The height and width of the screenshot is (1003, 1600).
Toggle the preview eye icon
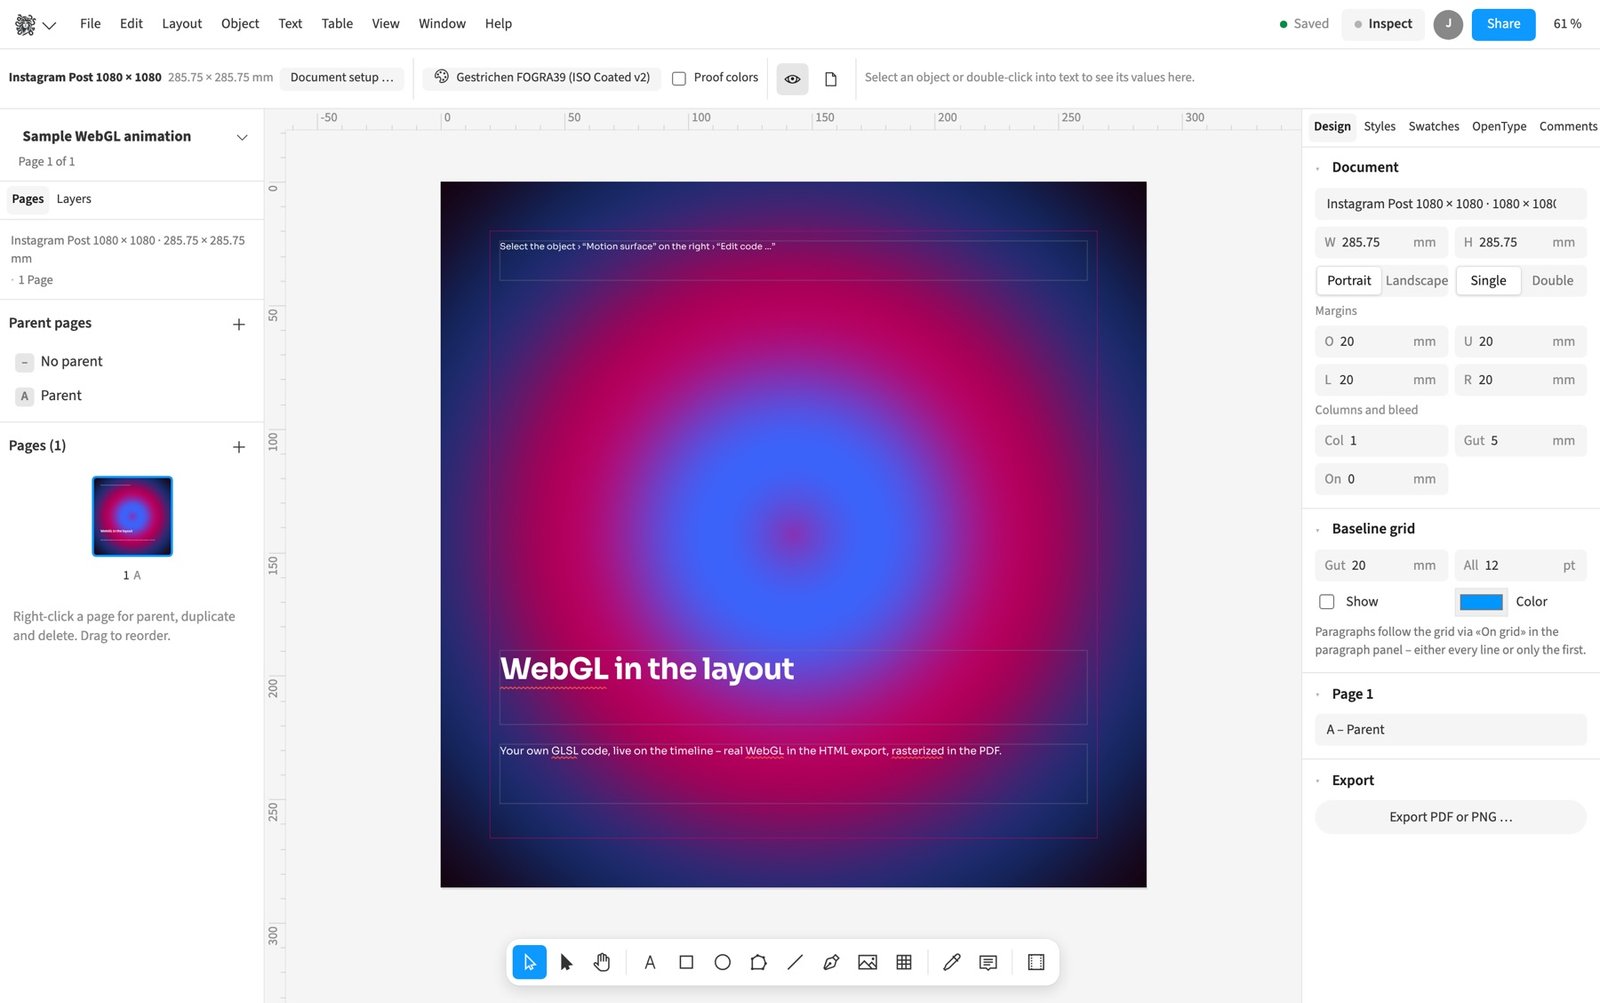[x=792, y=78]
